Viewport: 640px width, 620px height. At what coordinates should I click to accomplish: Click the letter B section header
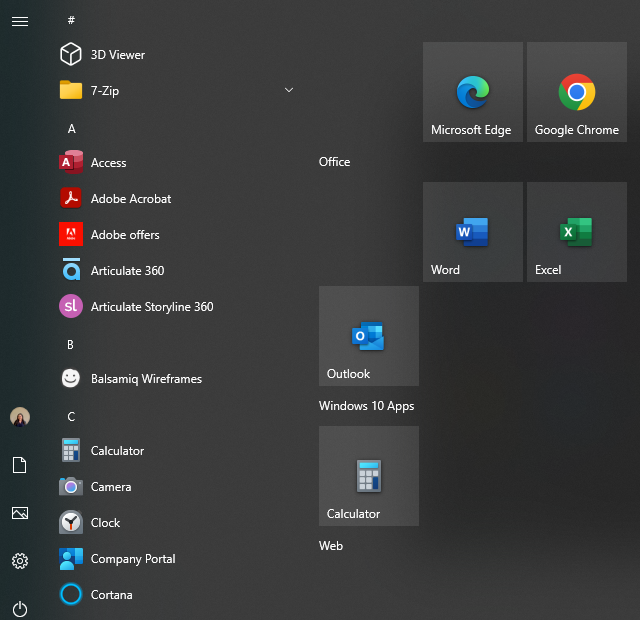tap(70, 345)
